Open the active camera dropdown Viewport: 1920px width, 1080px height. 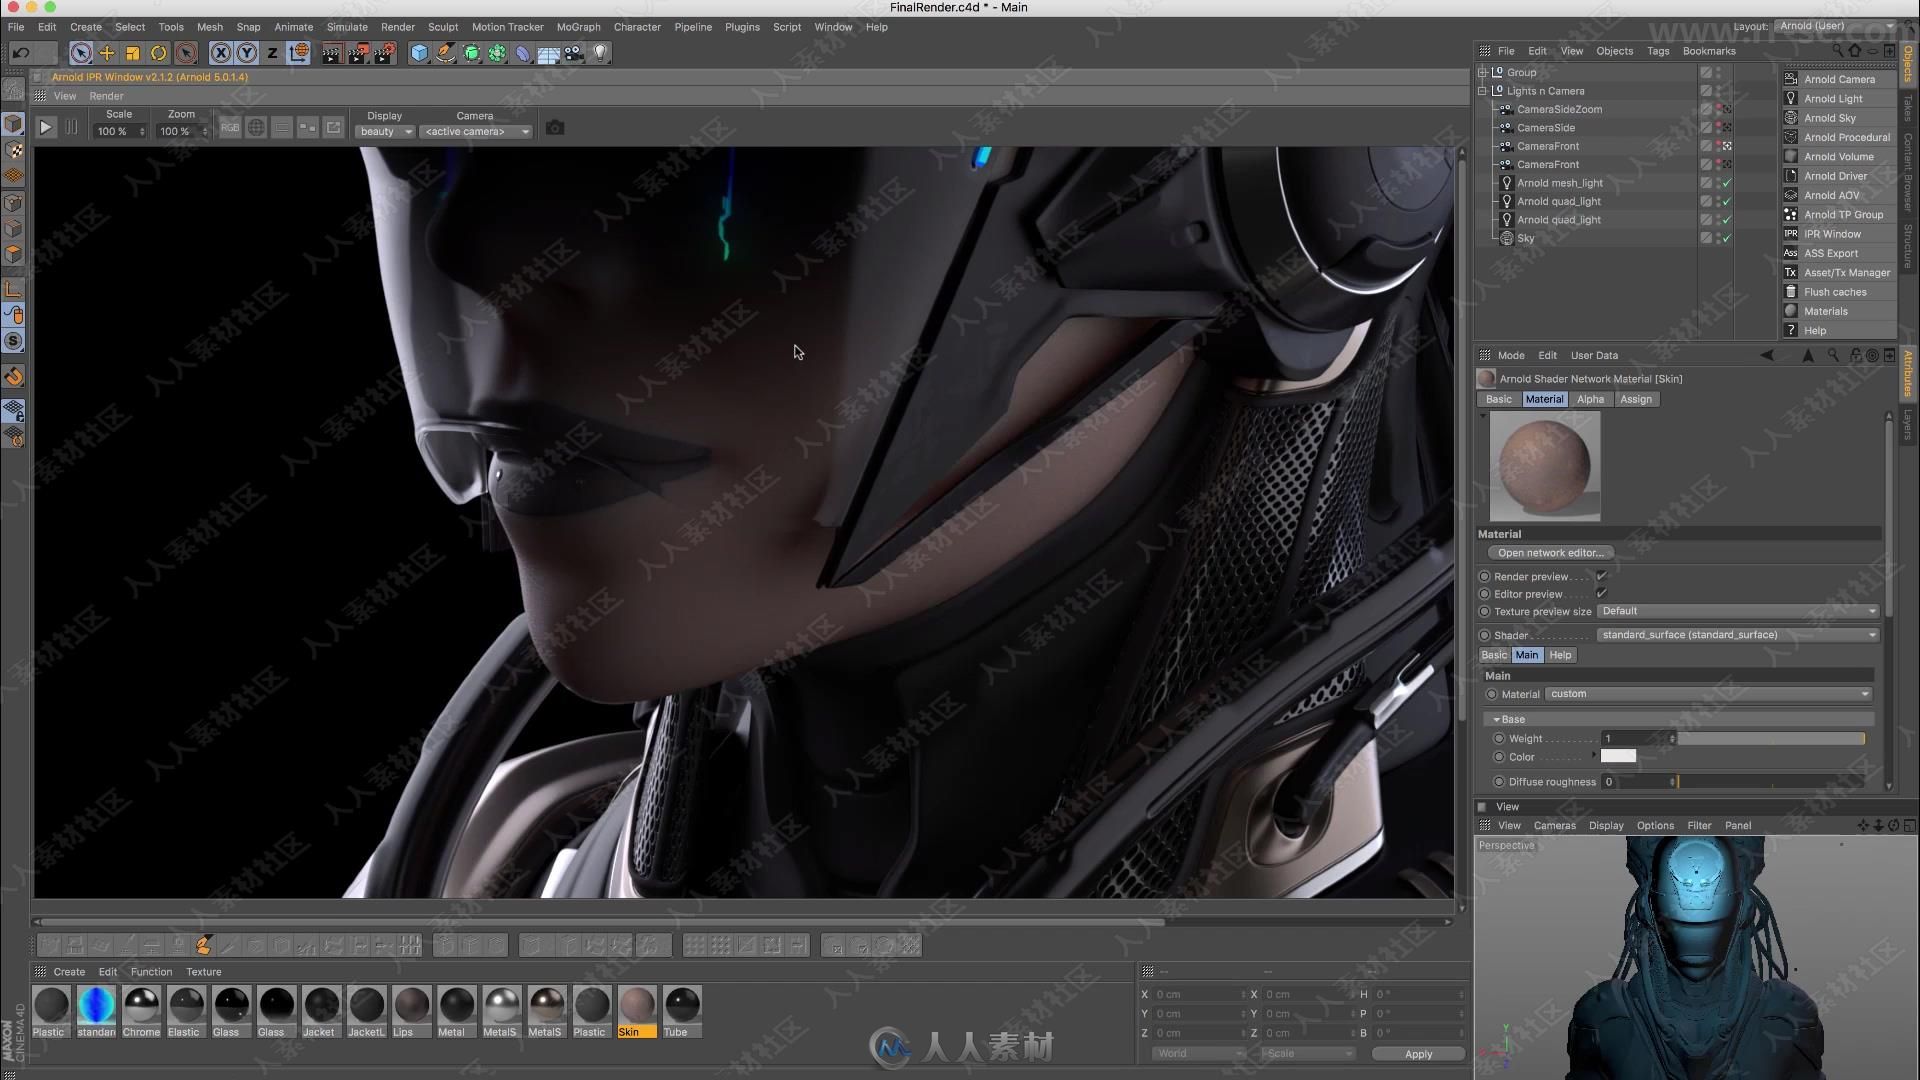pyautogui.click(x=476, y=132)
